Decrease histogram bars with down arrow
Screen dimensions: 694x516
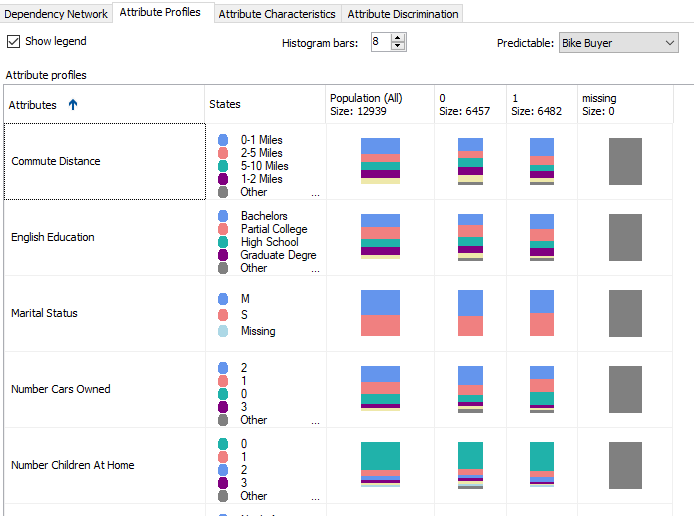tap(398, 47)
